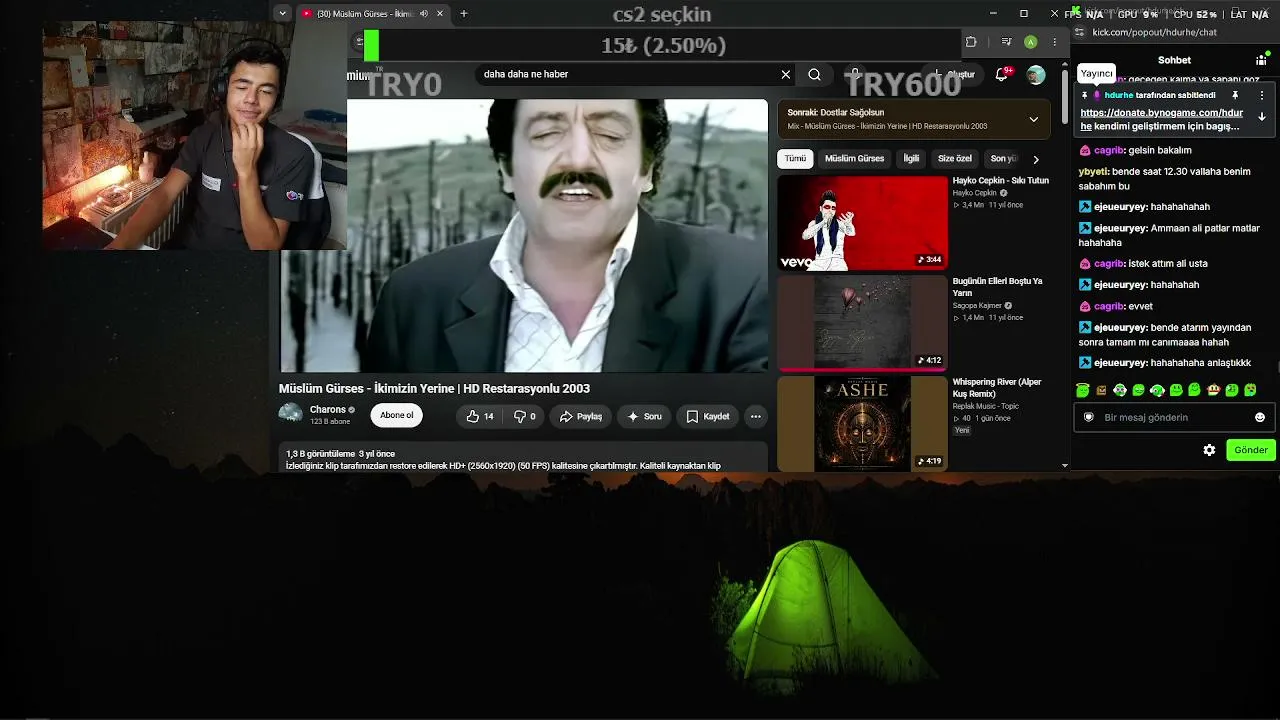Screen dimensions: 1280x720
Task: Open YouTube notifications bell
Action: click(1001, 75)
